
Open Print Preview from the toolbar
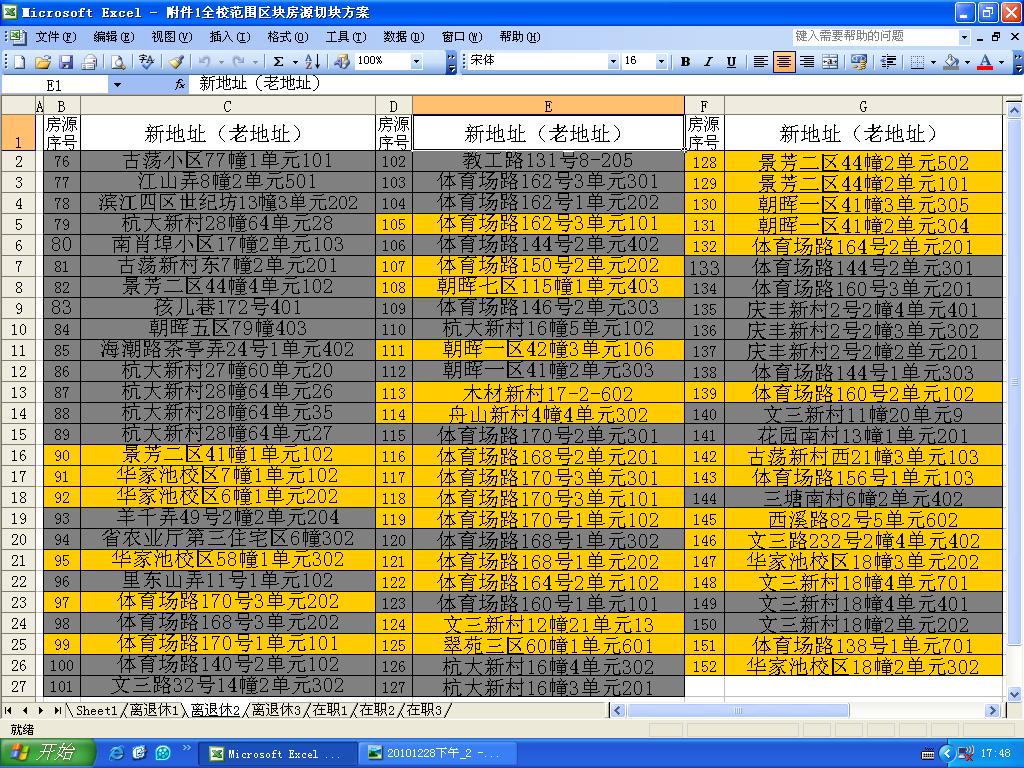(x=118, y=61)
